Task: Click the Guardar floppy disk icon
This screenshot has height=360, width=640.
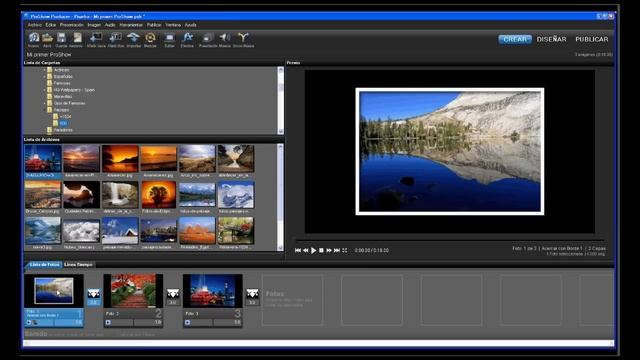Action: (x=62, y=38)
